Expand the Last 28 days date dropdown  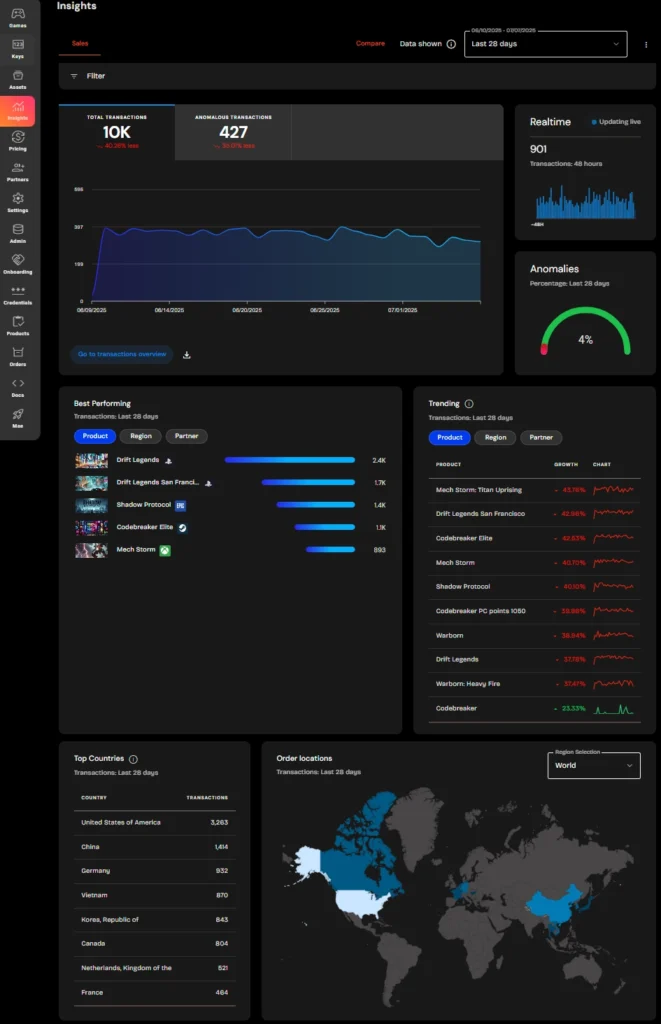545,44
